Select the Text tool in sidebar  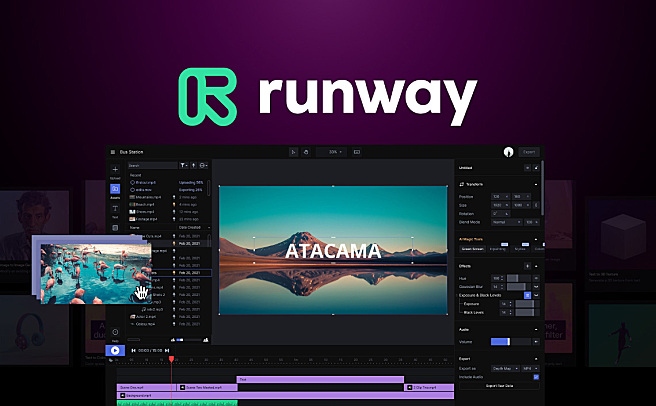[x=115, y=208]
